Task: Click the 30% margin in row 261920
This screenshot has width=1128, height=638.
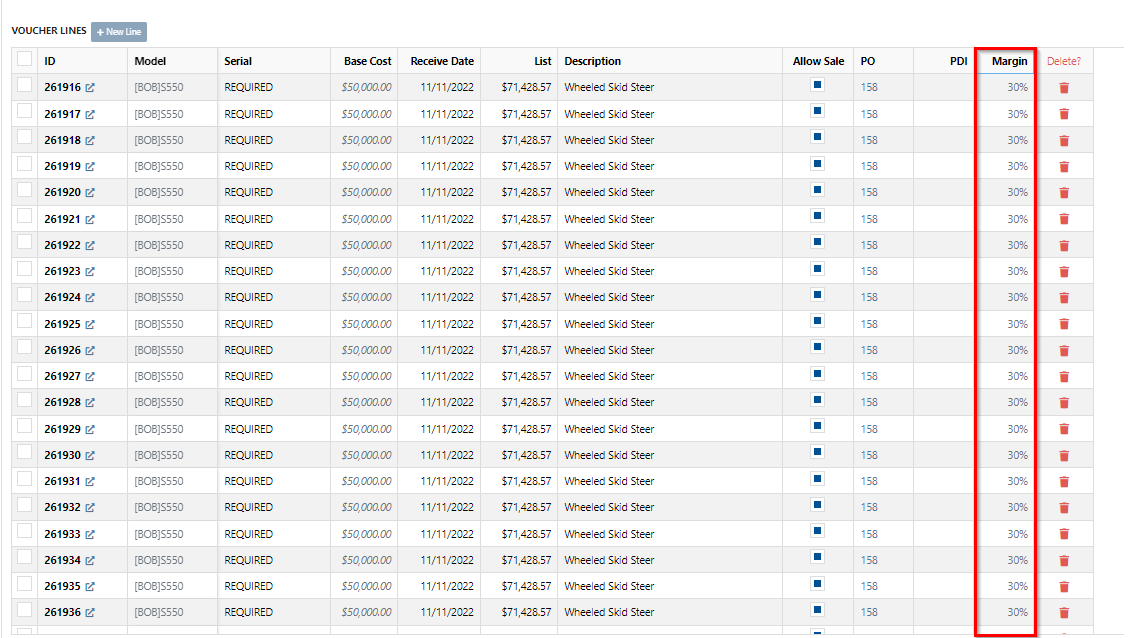Action: (1017, 192)
